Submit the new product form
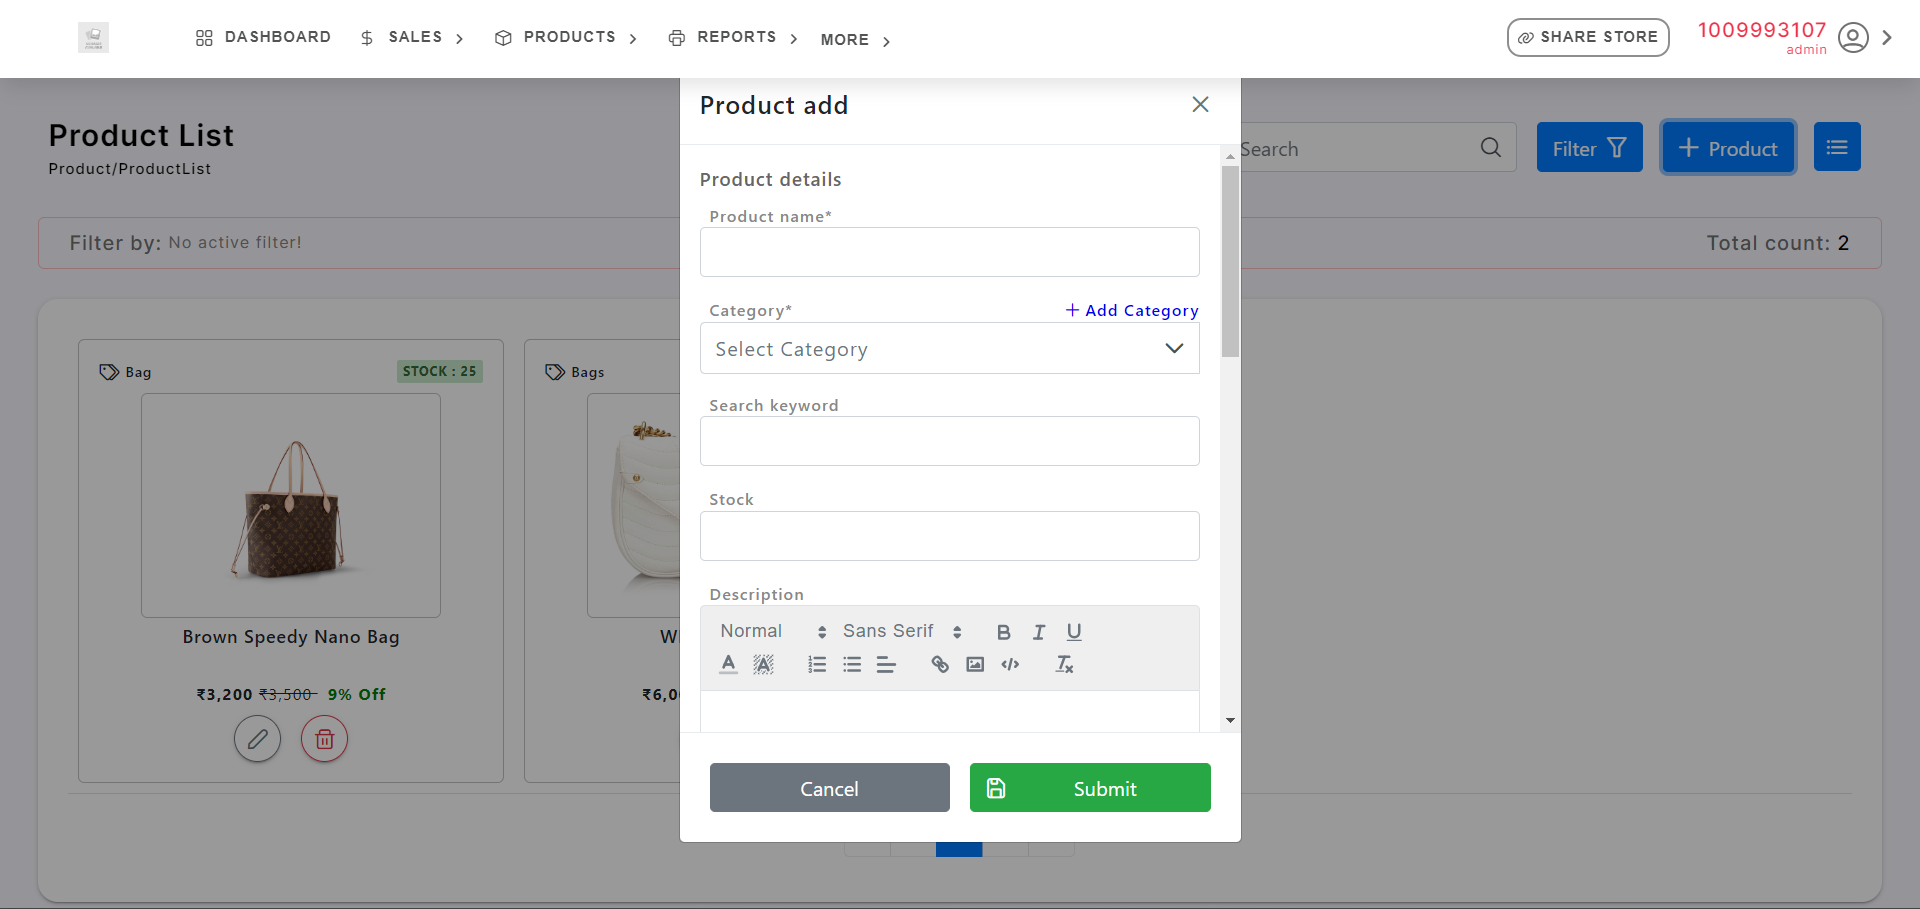Image resolution: width=1920 pixels, height=909 pixels. [1090, 788]
